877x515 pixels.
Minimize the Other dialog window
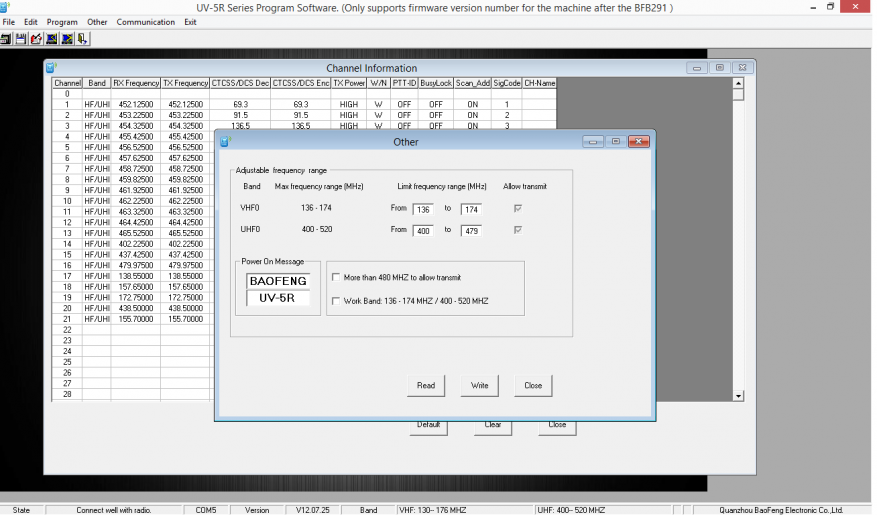pyautogui.click(x=592, y=141)
